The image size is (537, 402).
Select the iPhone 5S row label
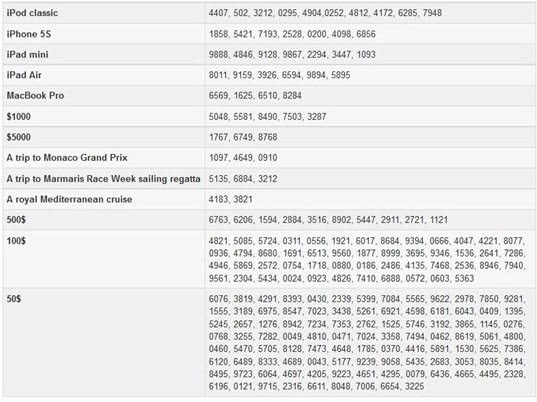[29, 34]
